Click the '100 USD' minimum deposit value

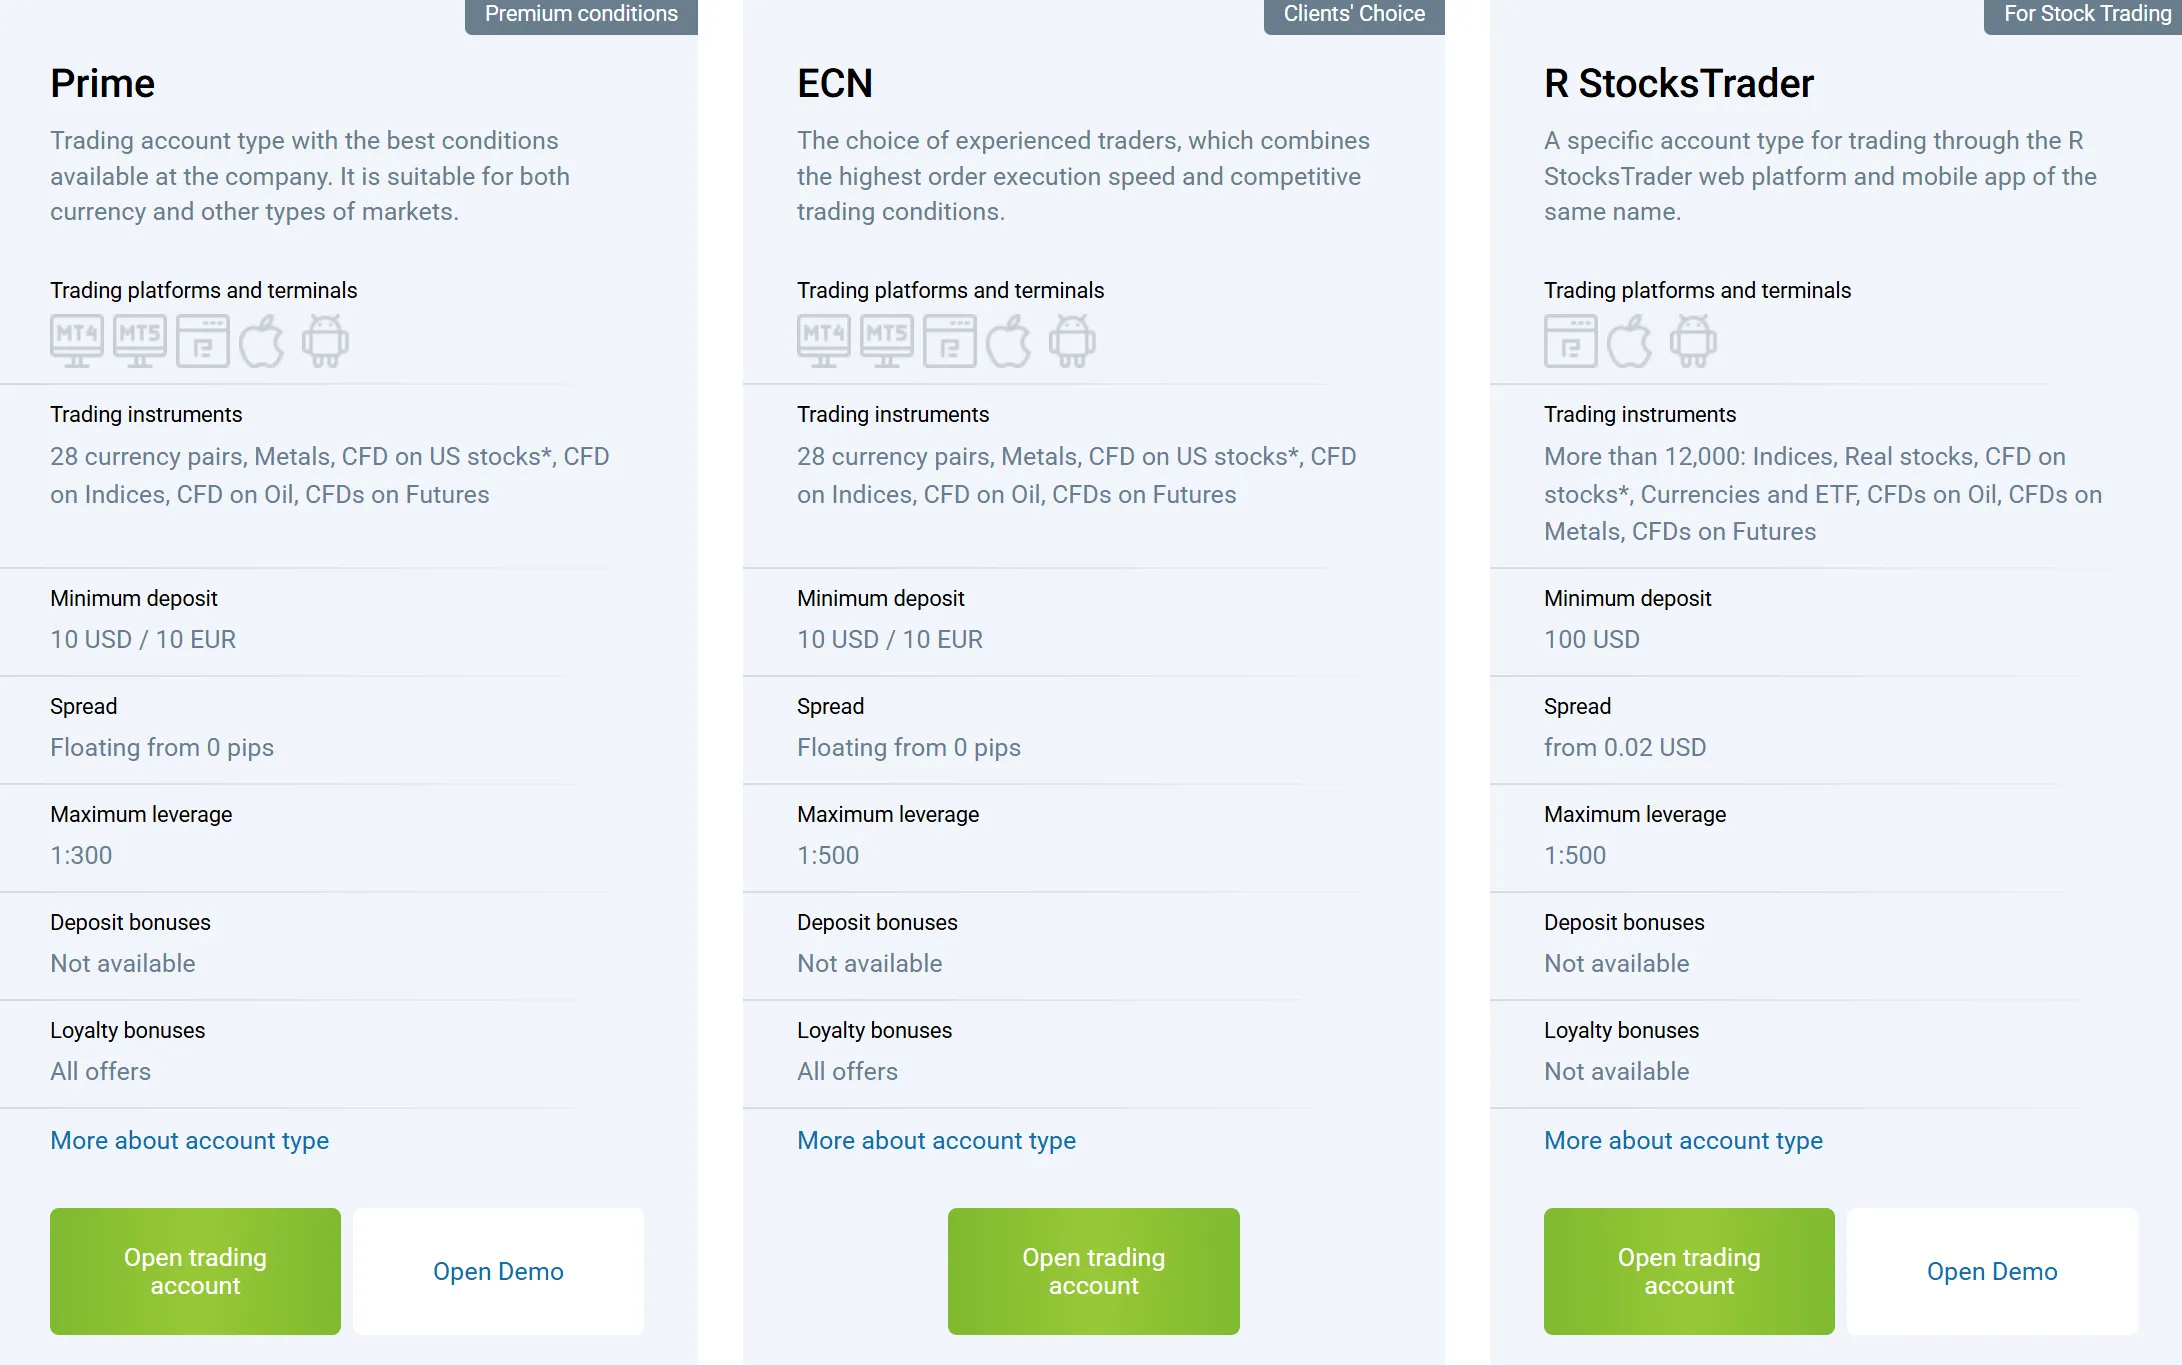(x=1592, y=639)
